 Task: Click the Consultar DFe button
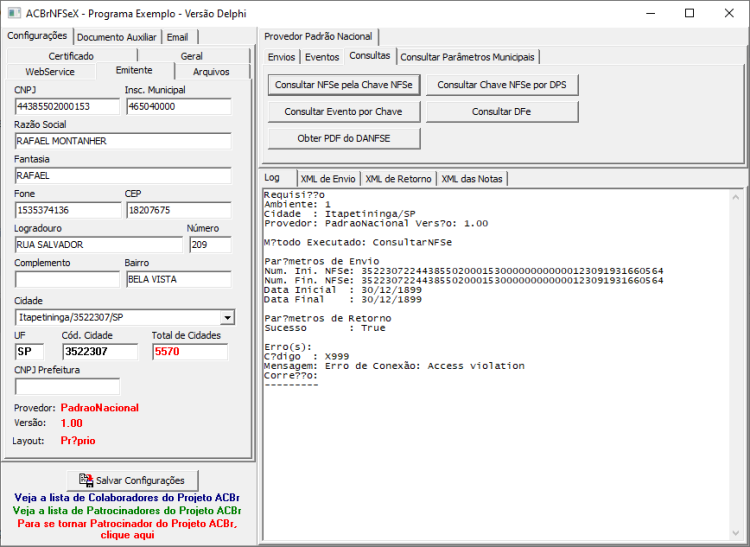pyautogui.click(x=502, y=111)
